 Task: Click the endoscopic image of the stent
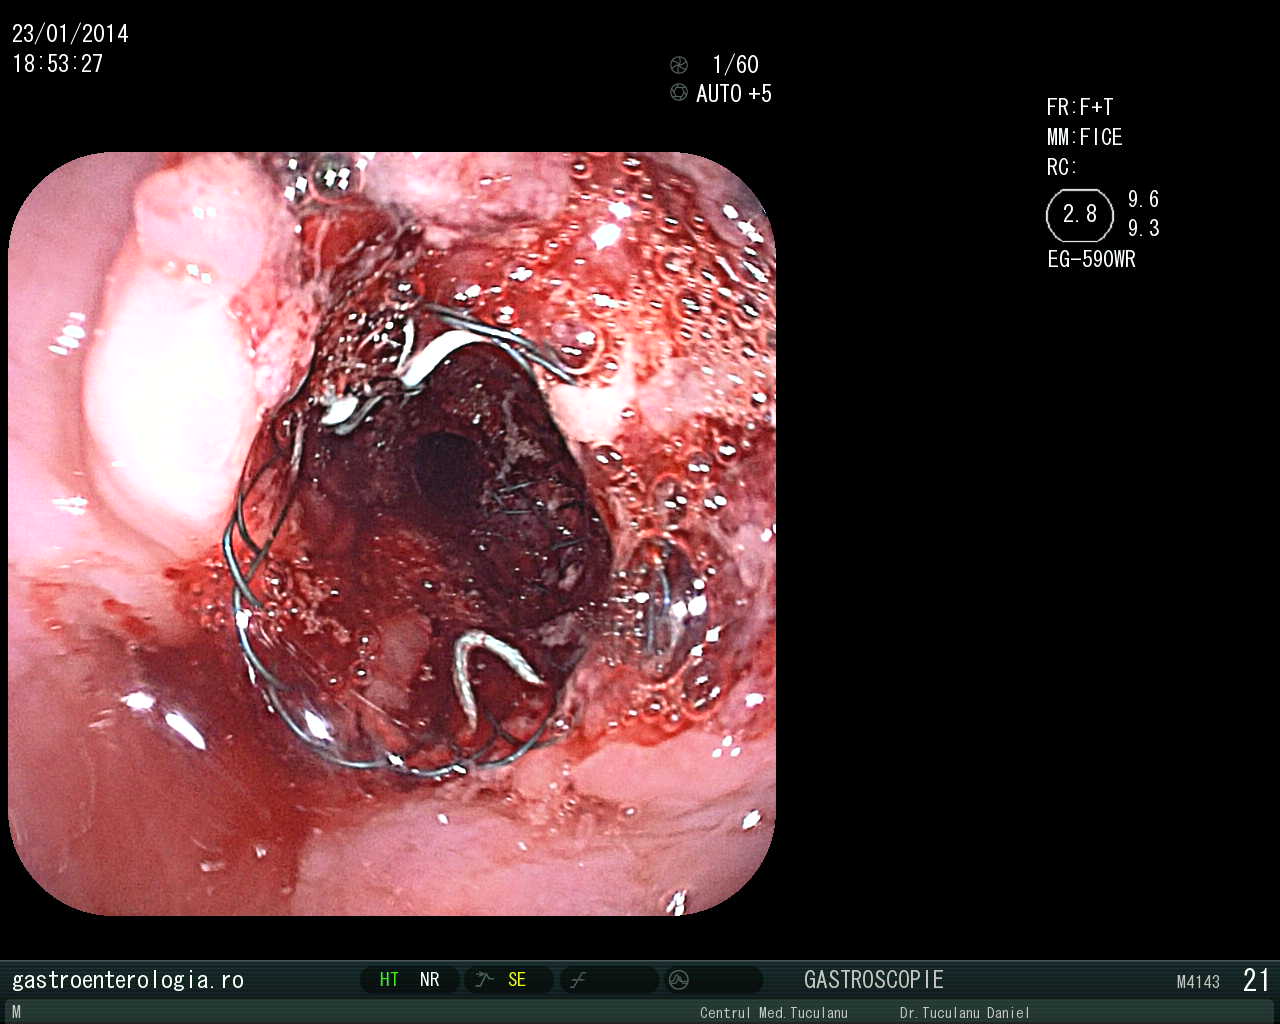point(392,534)
